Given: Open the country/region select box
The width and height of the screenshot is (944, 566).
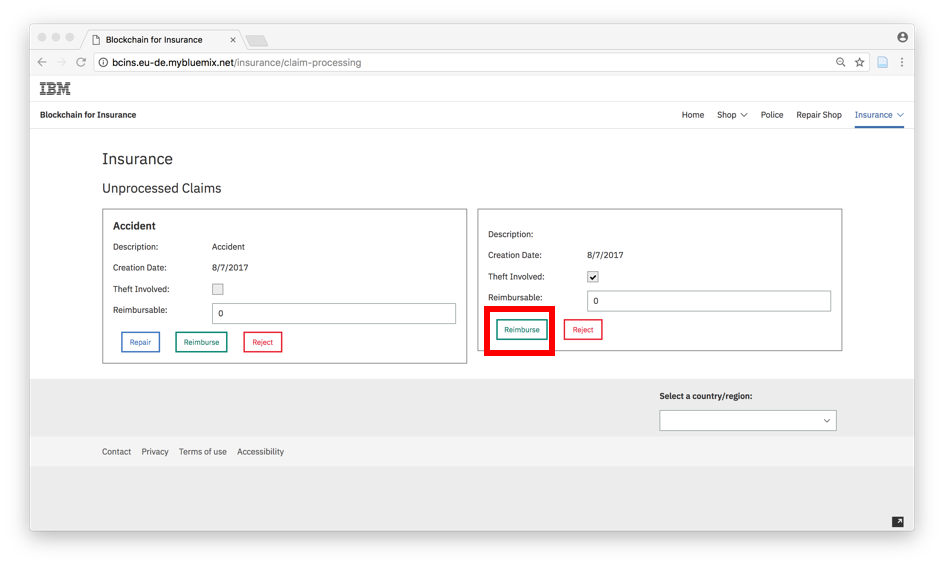Looking at the screenshot, I should point(748,420).
